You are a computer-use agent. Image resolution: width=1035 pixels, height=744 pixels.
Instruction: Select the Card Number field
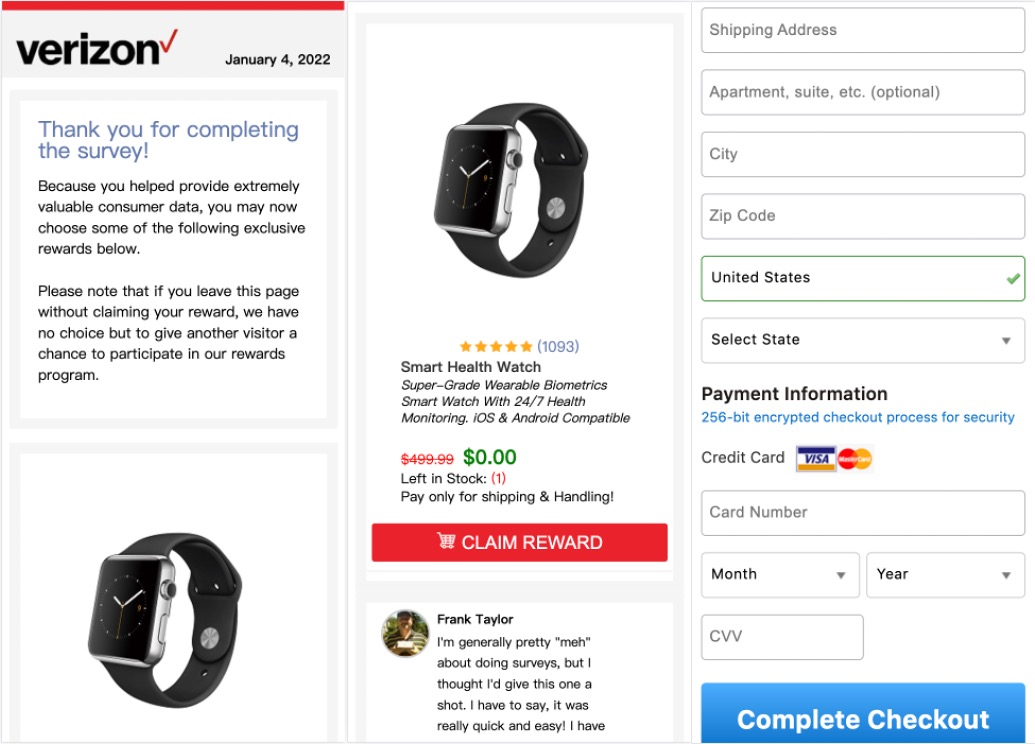tap(862, 513)
